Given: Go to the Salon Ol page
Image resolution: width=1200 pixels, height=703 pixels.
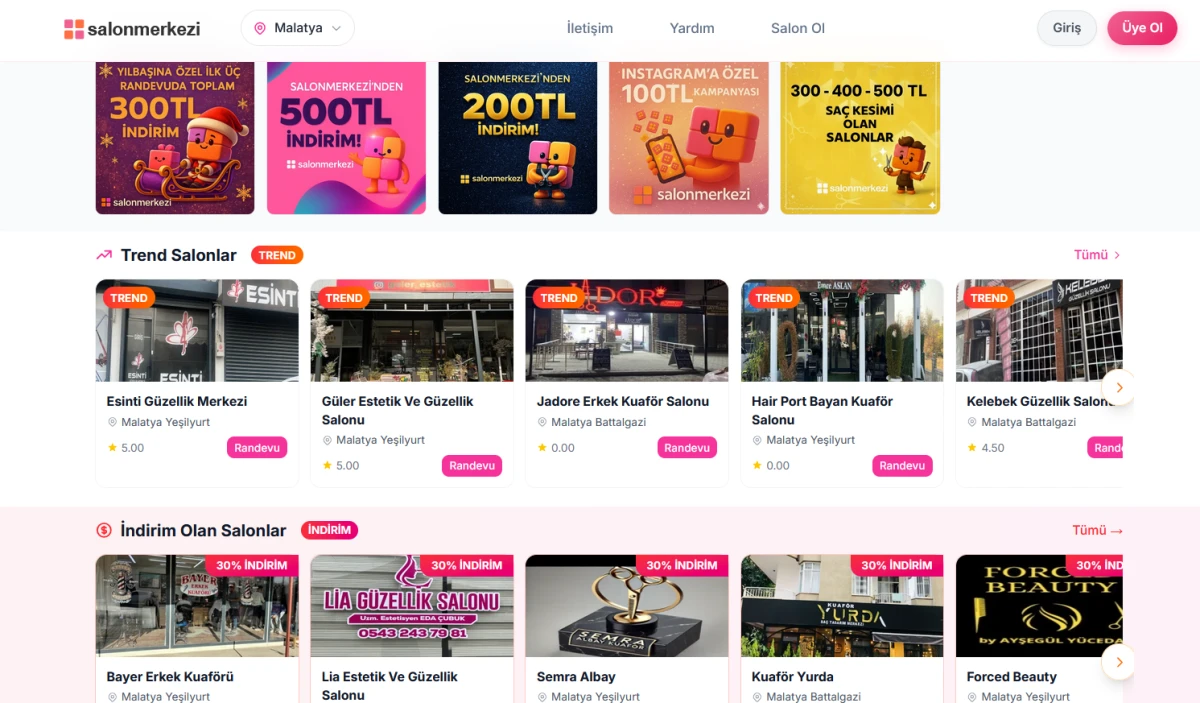Looking at the screenshot, I should (798, 28).
